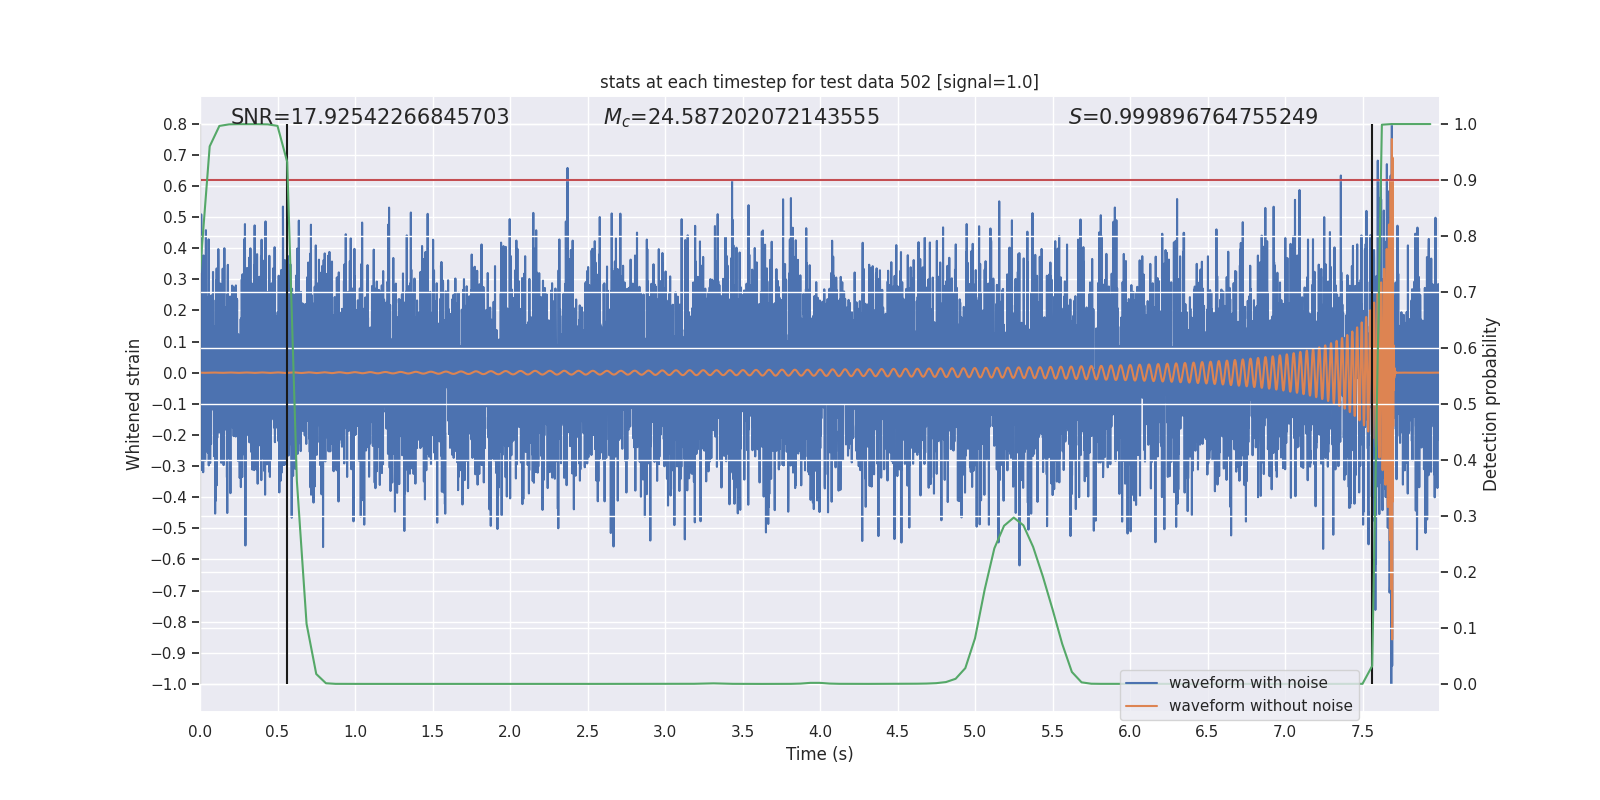Click the black vertical marker line near 7.55 s

click(x=1372, y=404)
